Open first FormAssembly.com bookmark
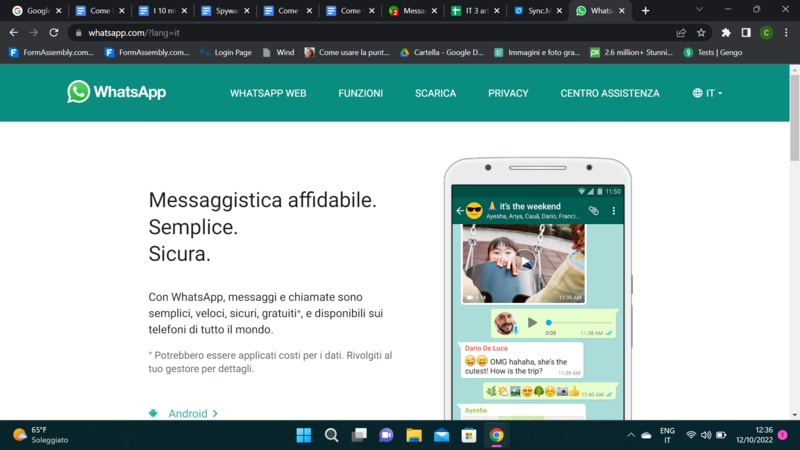The width and height of the screenshot is (800, 450). pyautogui.click(x=52, y=53)
